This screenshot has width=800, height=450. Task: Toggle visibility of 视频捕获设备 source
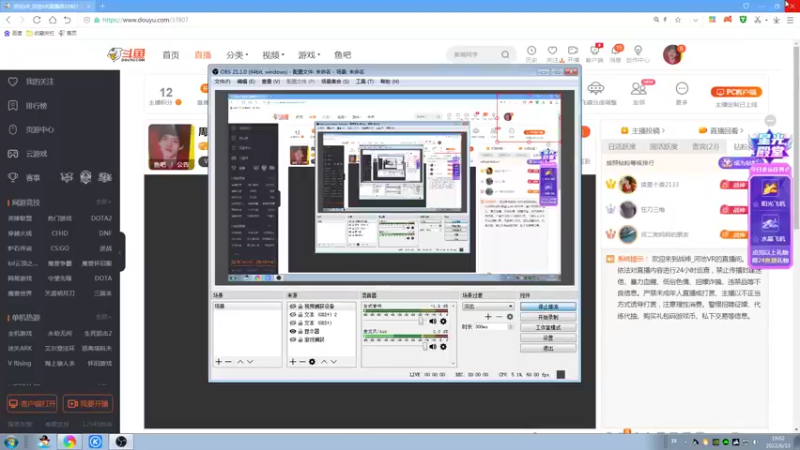click(293, 307)
